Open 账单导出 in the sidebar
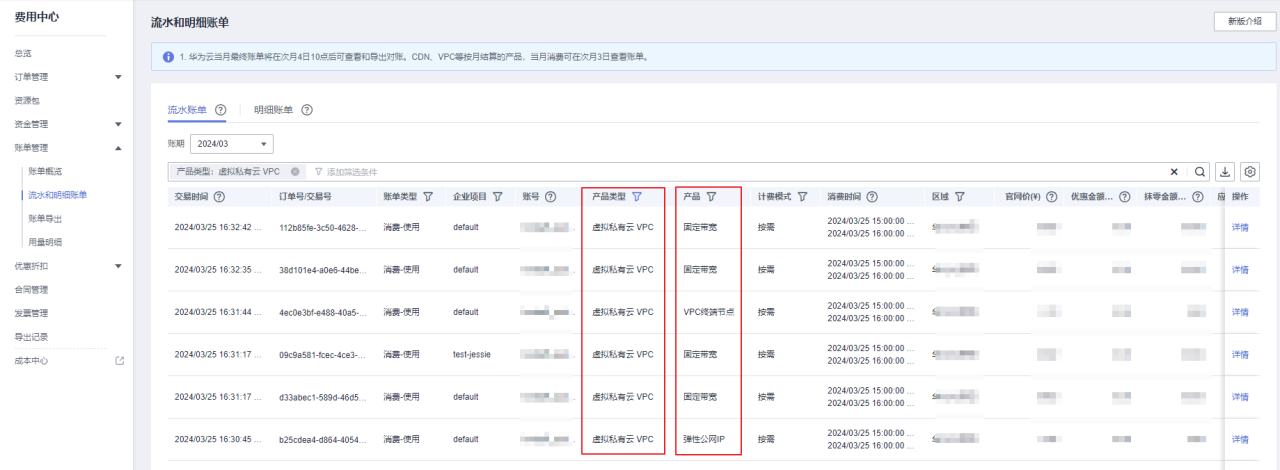Screen dimensions: 1280x470 [x=45, y=218]
